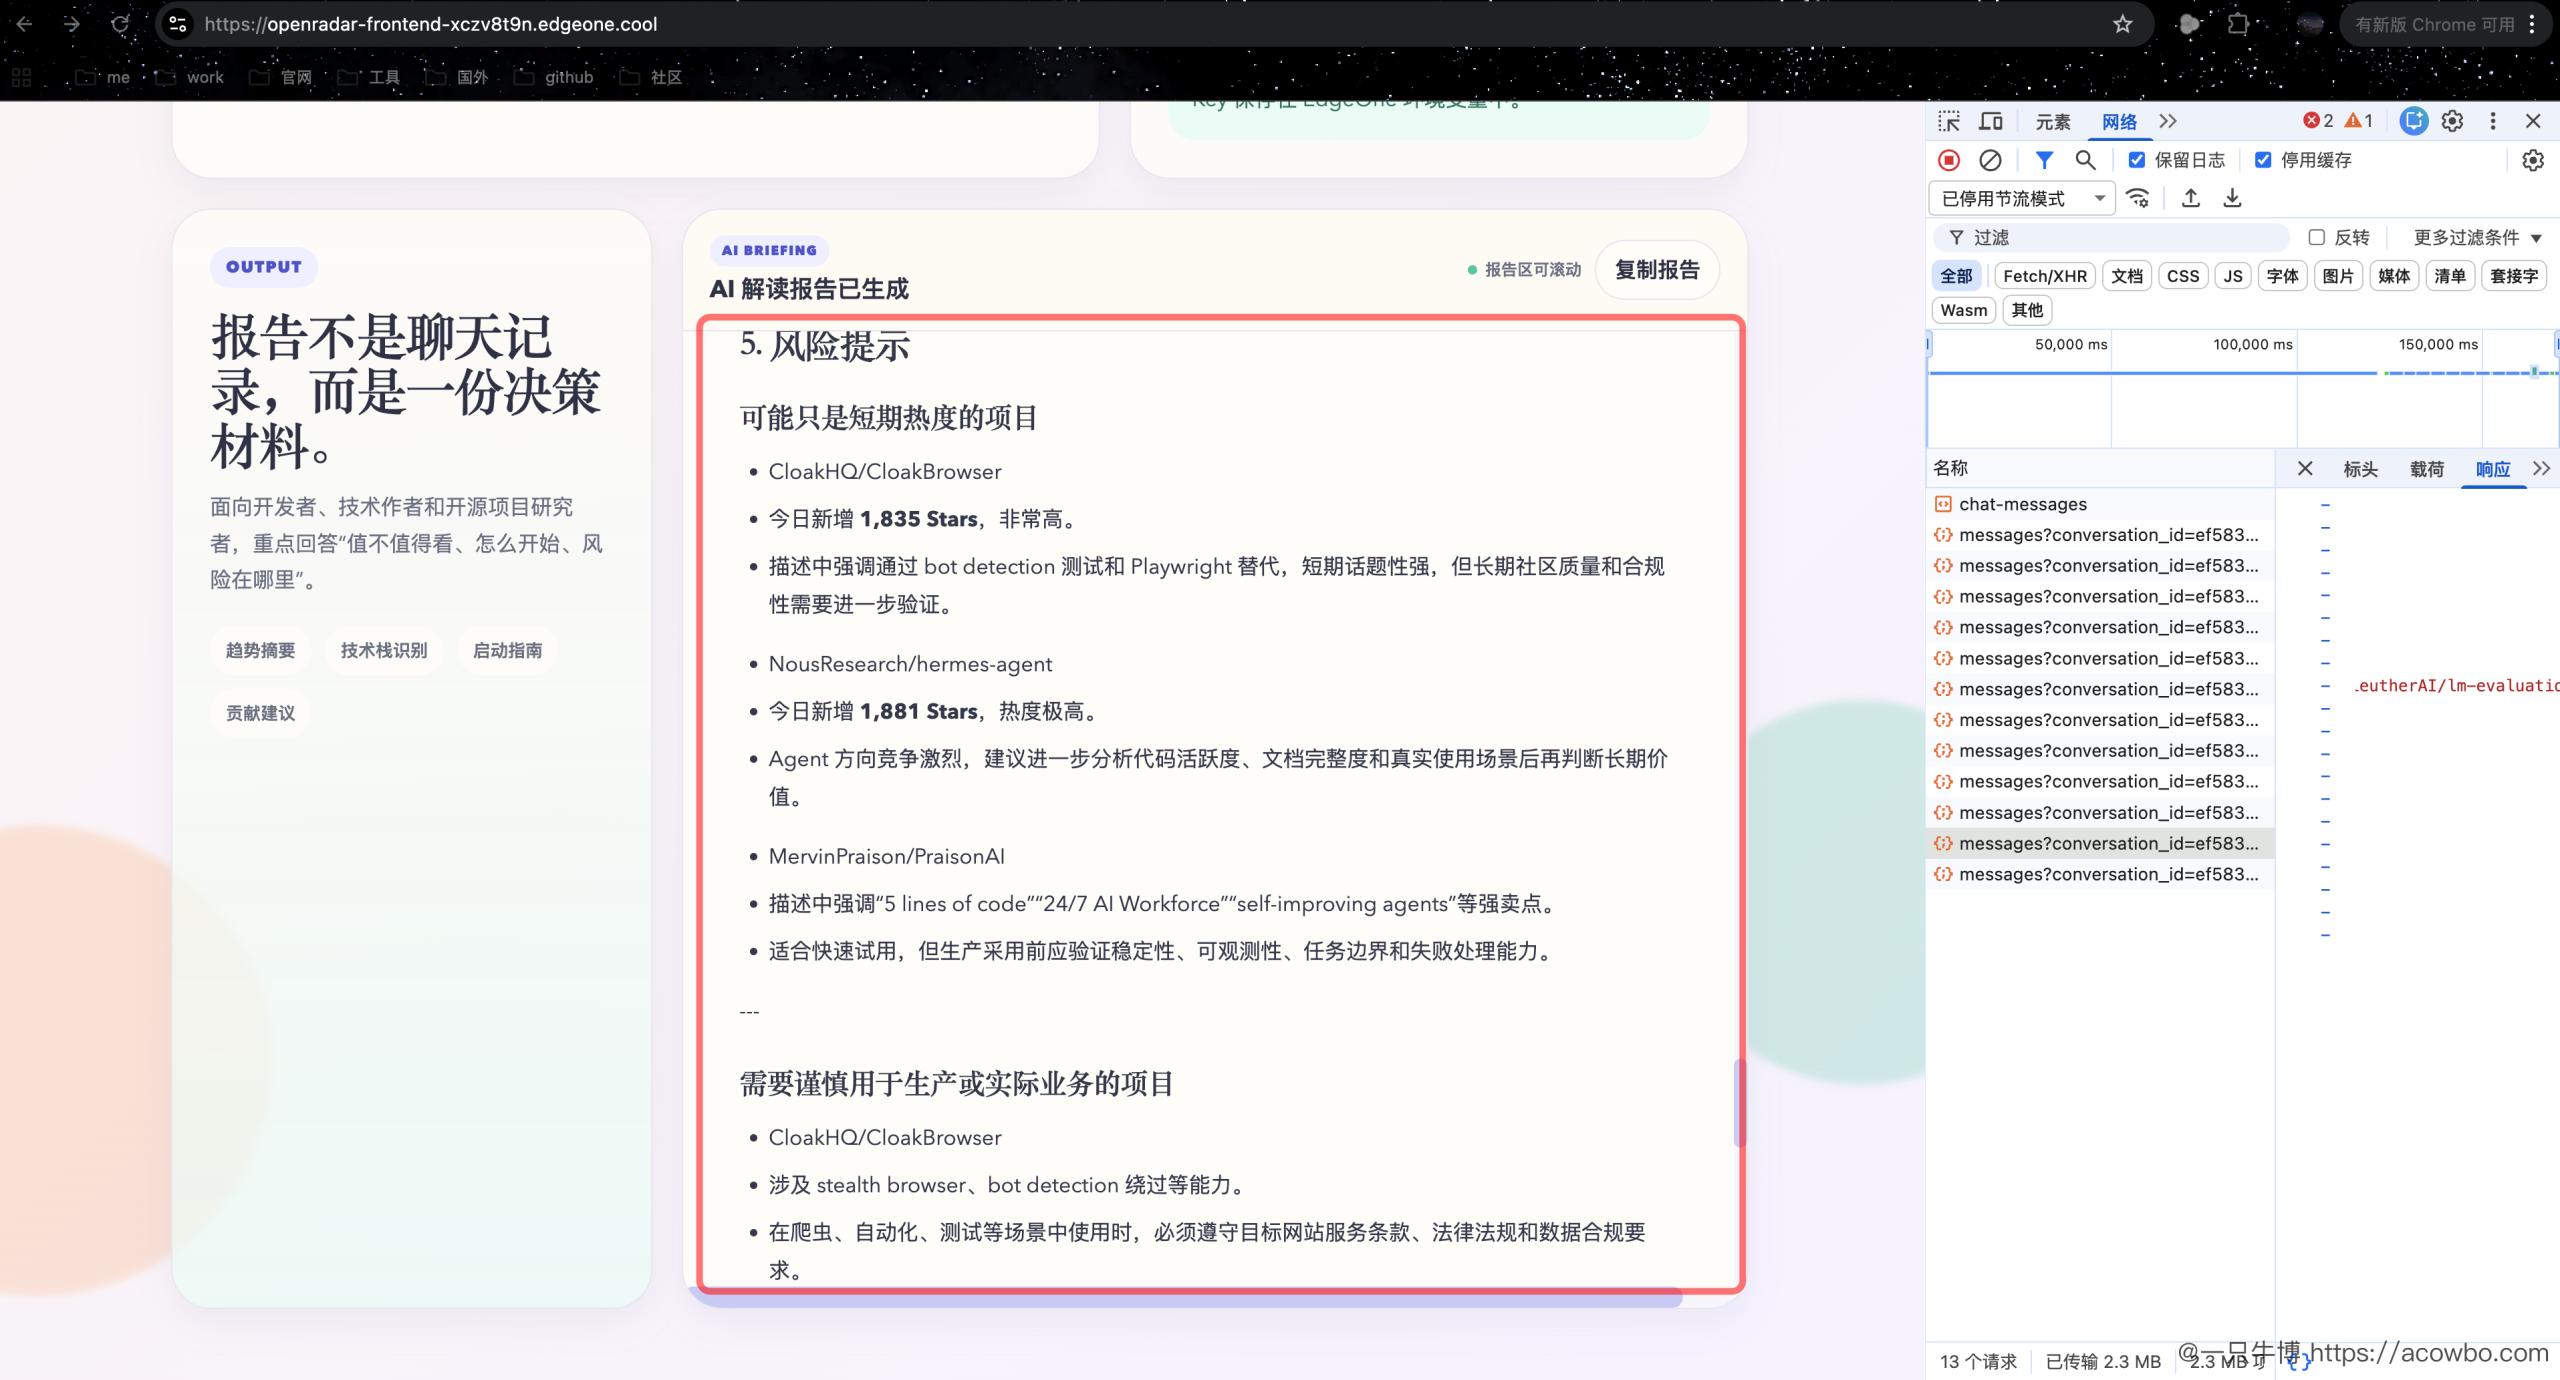Open the github bookmarks folder
This screenshot has width=2560, height=1380.
pos(554,77)
